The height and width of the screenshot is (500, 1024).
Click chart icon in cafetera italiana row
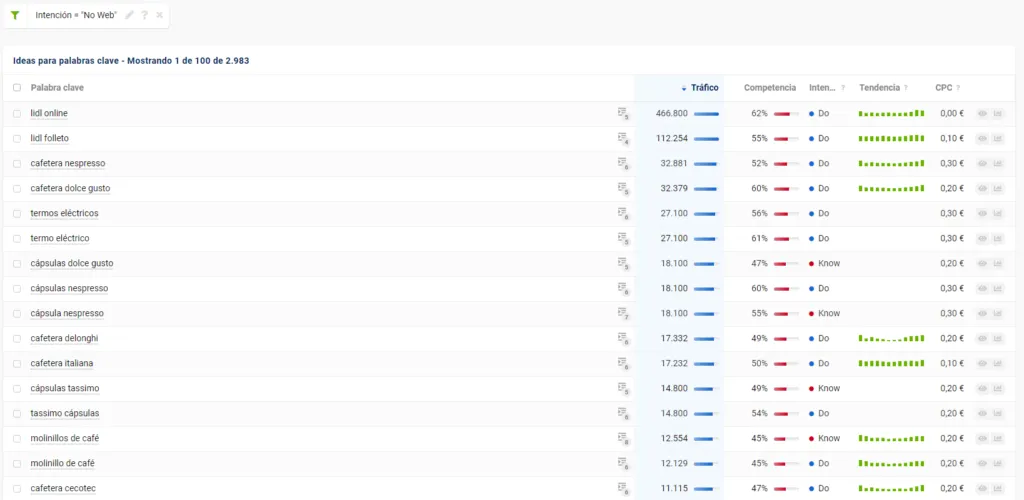(x=997, y=364)
